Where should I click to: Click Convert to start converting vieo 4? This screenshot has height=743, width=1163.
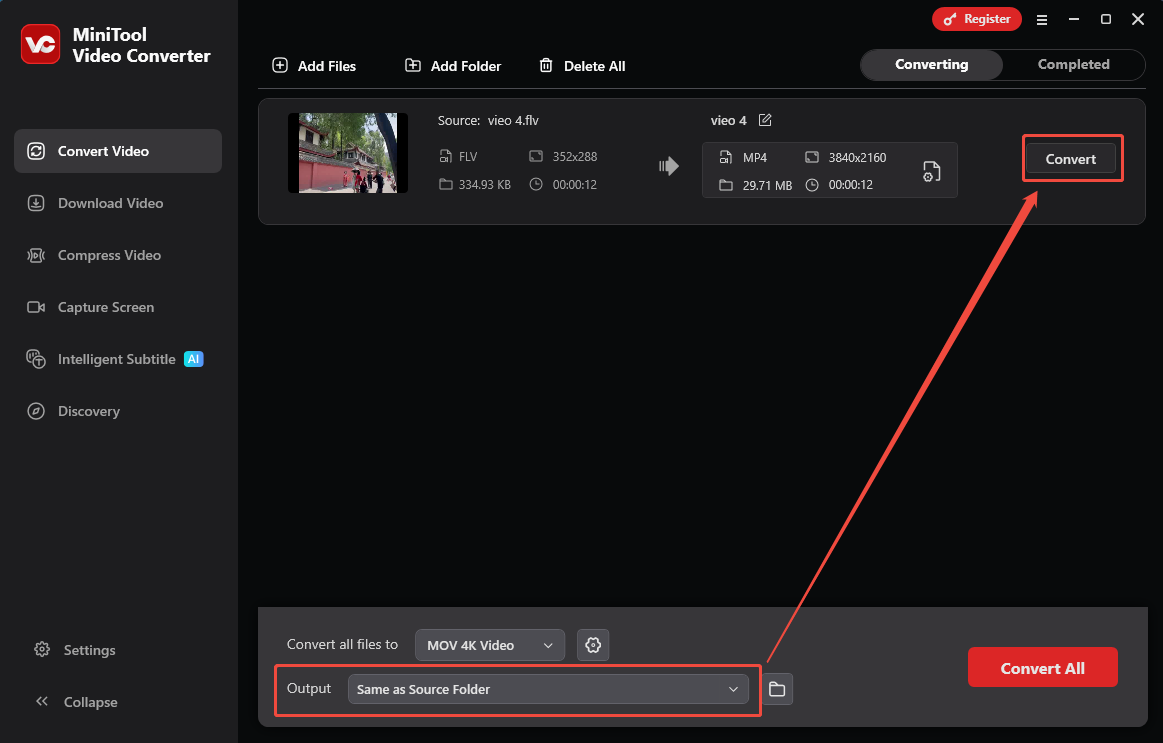coord(1071,158)
